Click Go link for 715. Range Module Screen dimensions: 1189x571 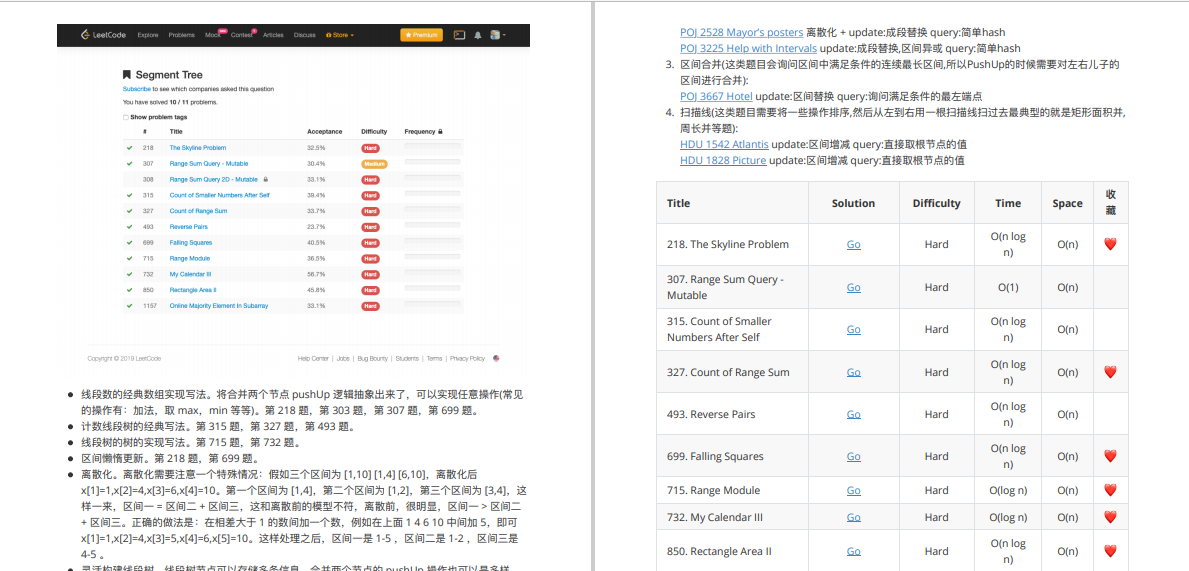[x=853, y=490]
